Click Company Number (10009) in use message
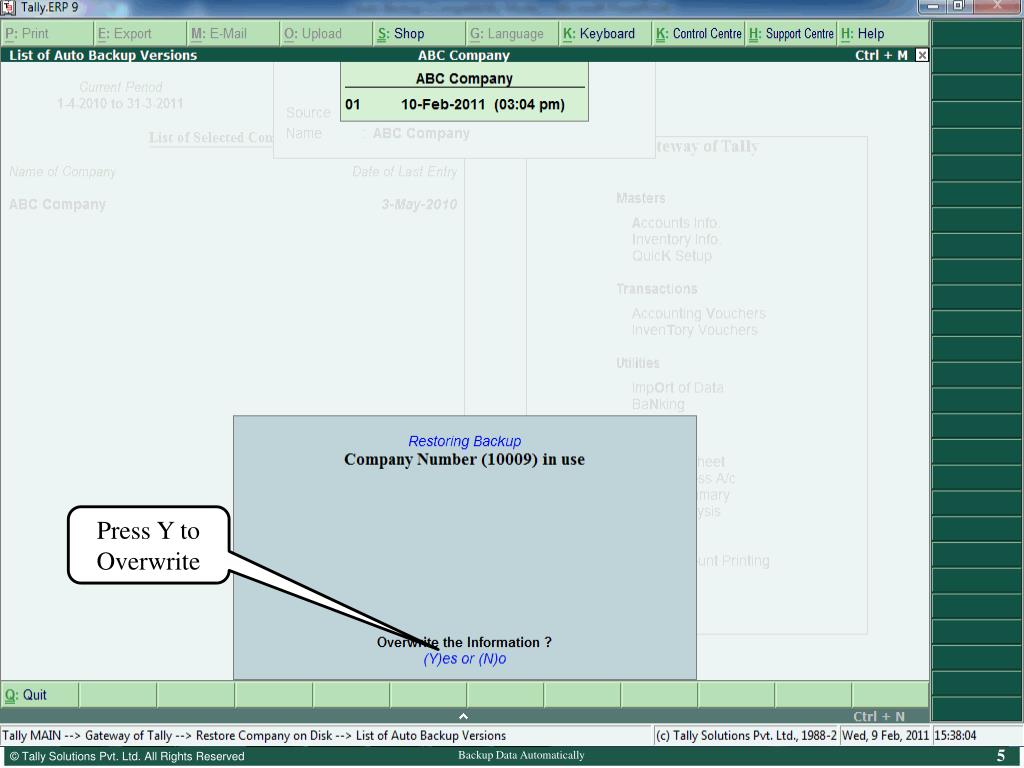 [464, 460]
